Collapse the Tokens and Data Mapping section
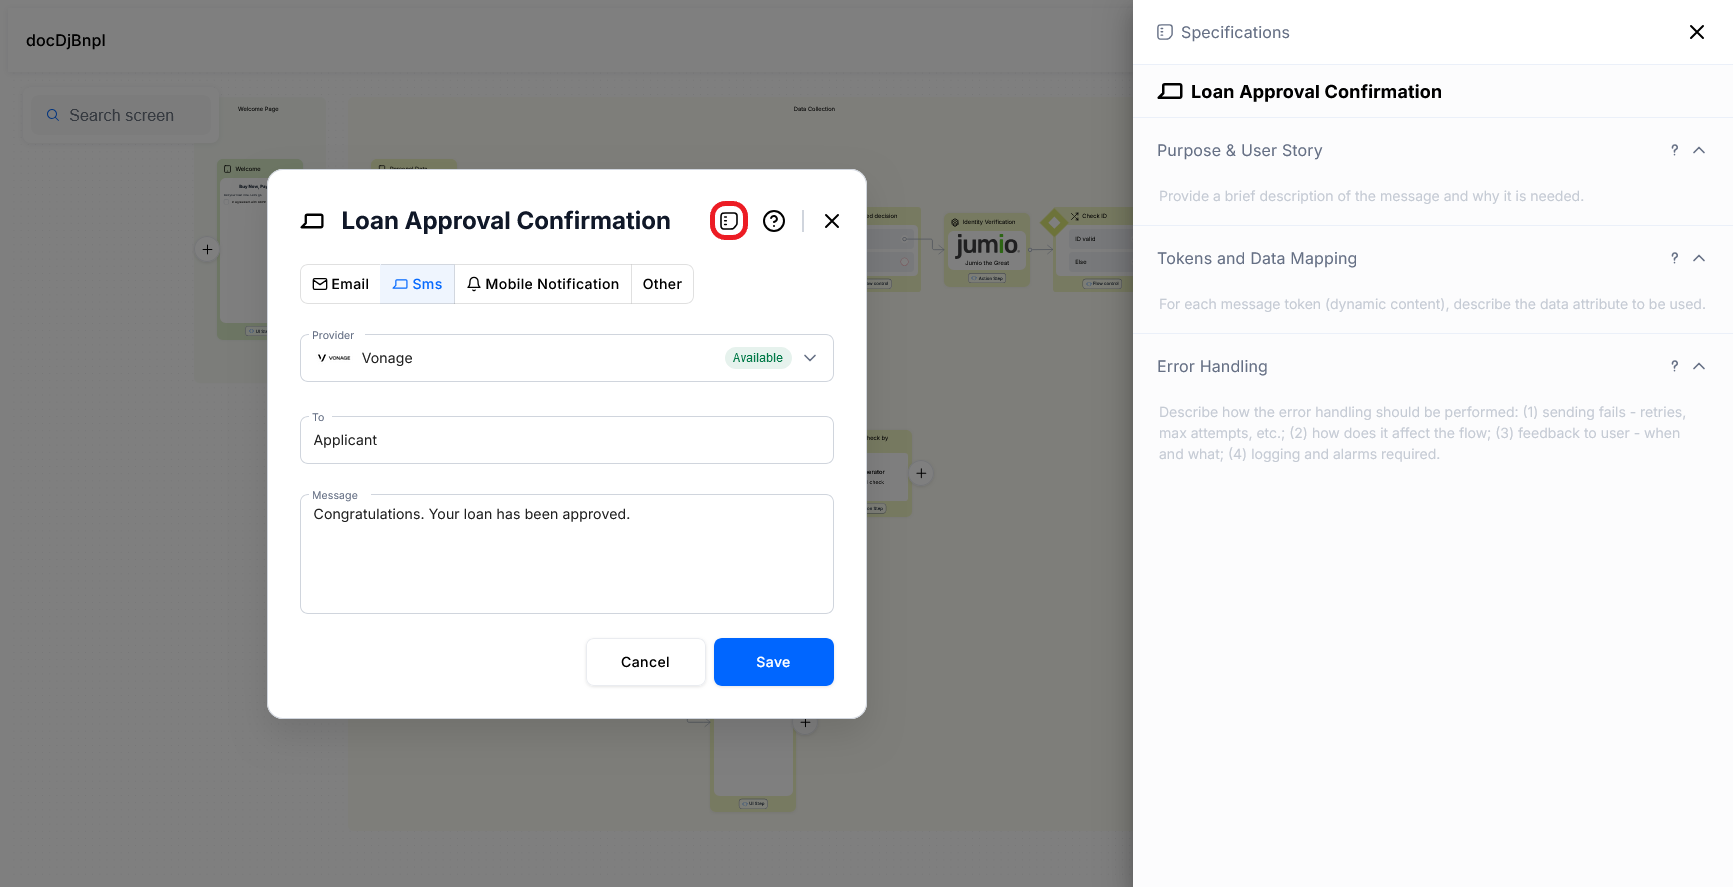The height and width of the screenshot is (887, 1733). (x=1699, y=258)
